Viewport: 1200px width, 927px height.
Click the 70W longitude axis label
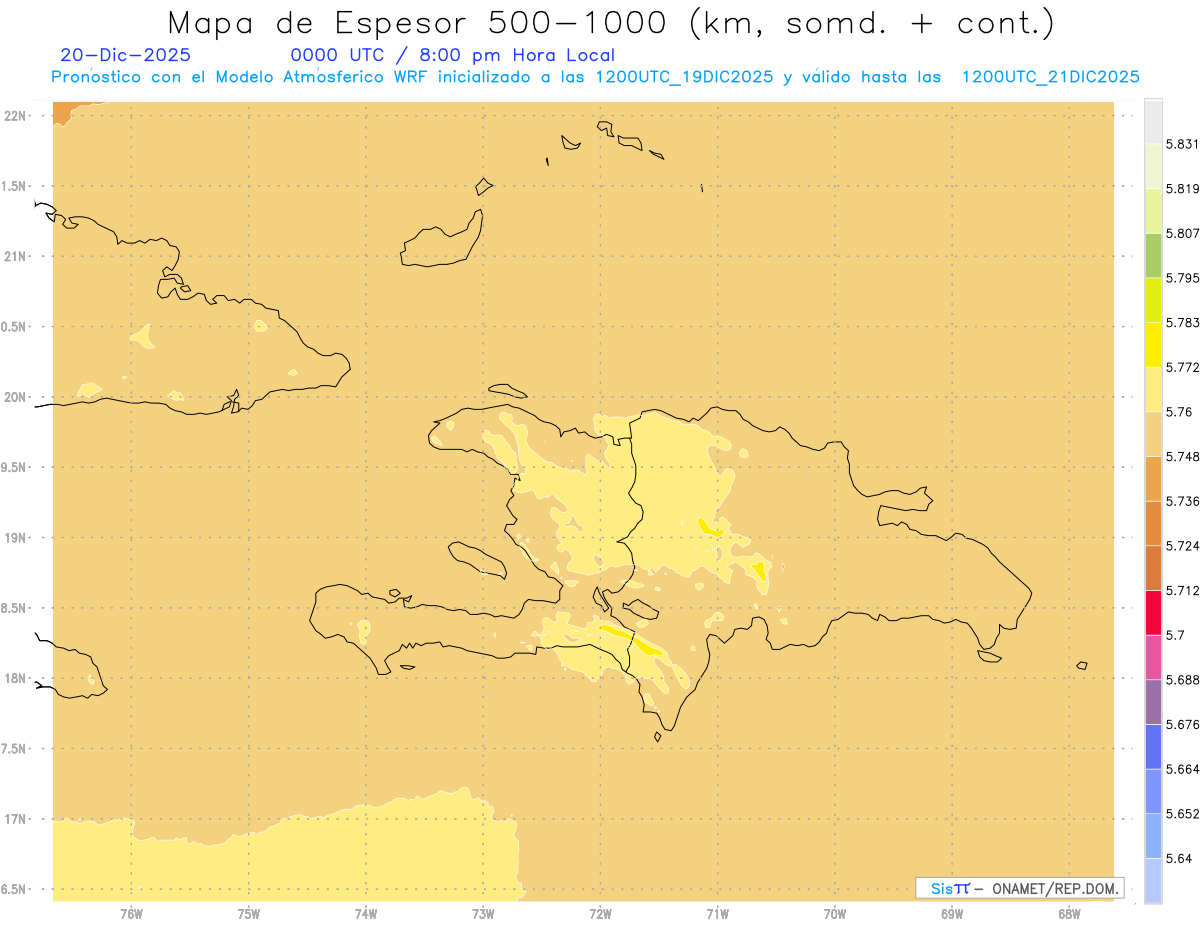[835, 913]
